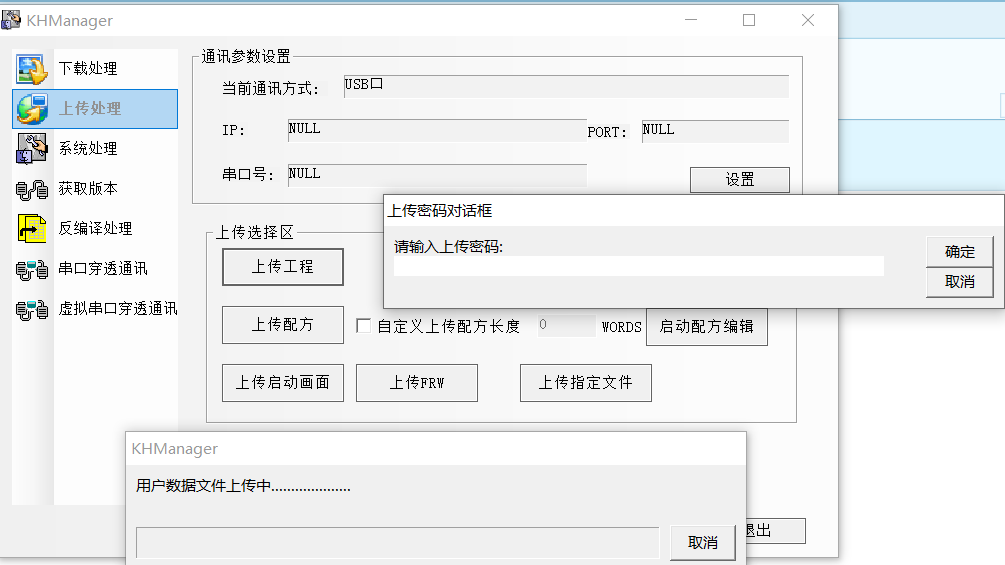Open the 反编译处理 decompile icon
The width and height of the screenshot is (1005, 565).
[32, 229]
